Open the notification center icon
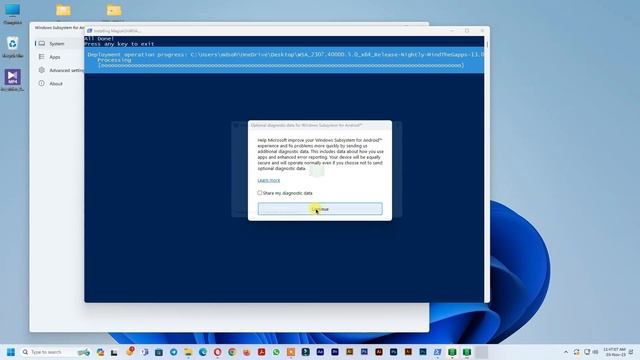 coord(631,352)
